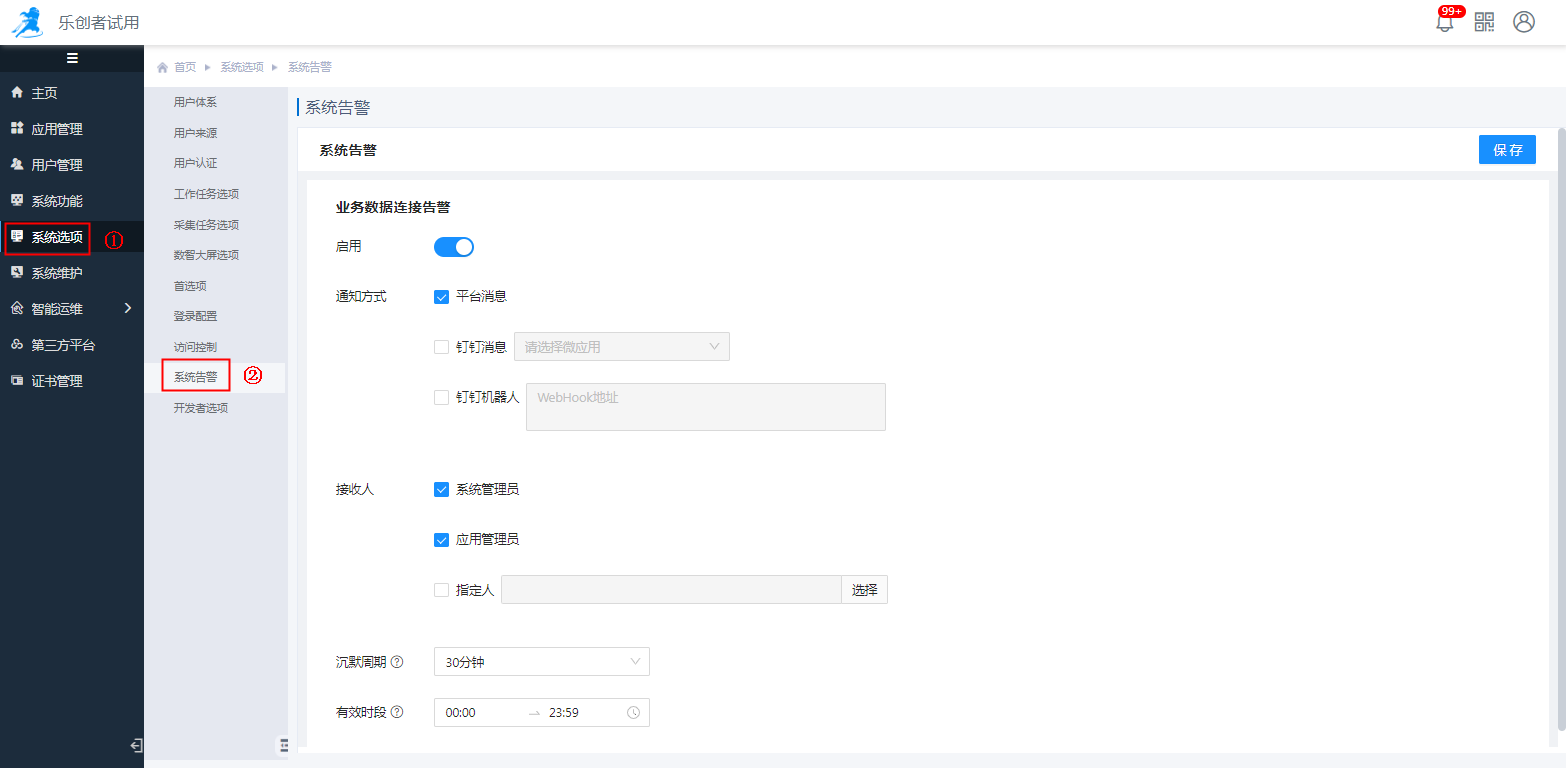Open the user profile avatar icon
Screen dimensions: 1566x768
pos(1523,22)
